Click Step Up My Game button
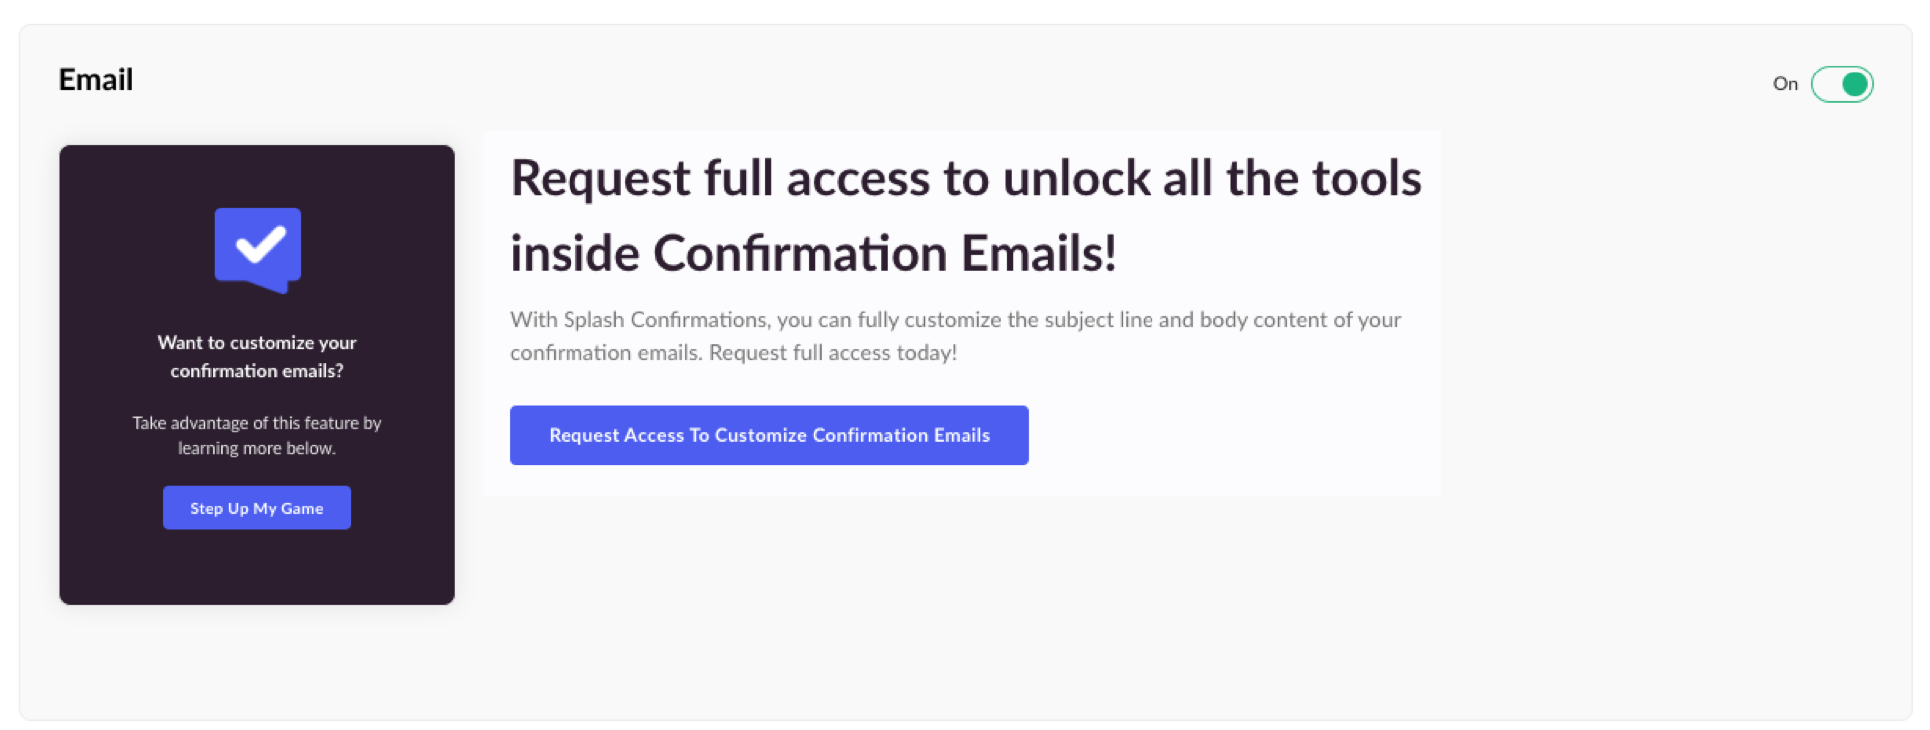 click(x=257, y=508)
